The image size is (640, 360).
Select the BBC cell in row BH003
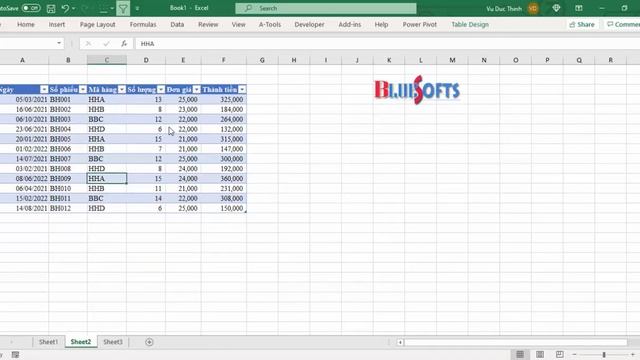pyautogui.click(x=107, y=119)
